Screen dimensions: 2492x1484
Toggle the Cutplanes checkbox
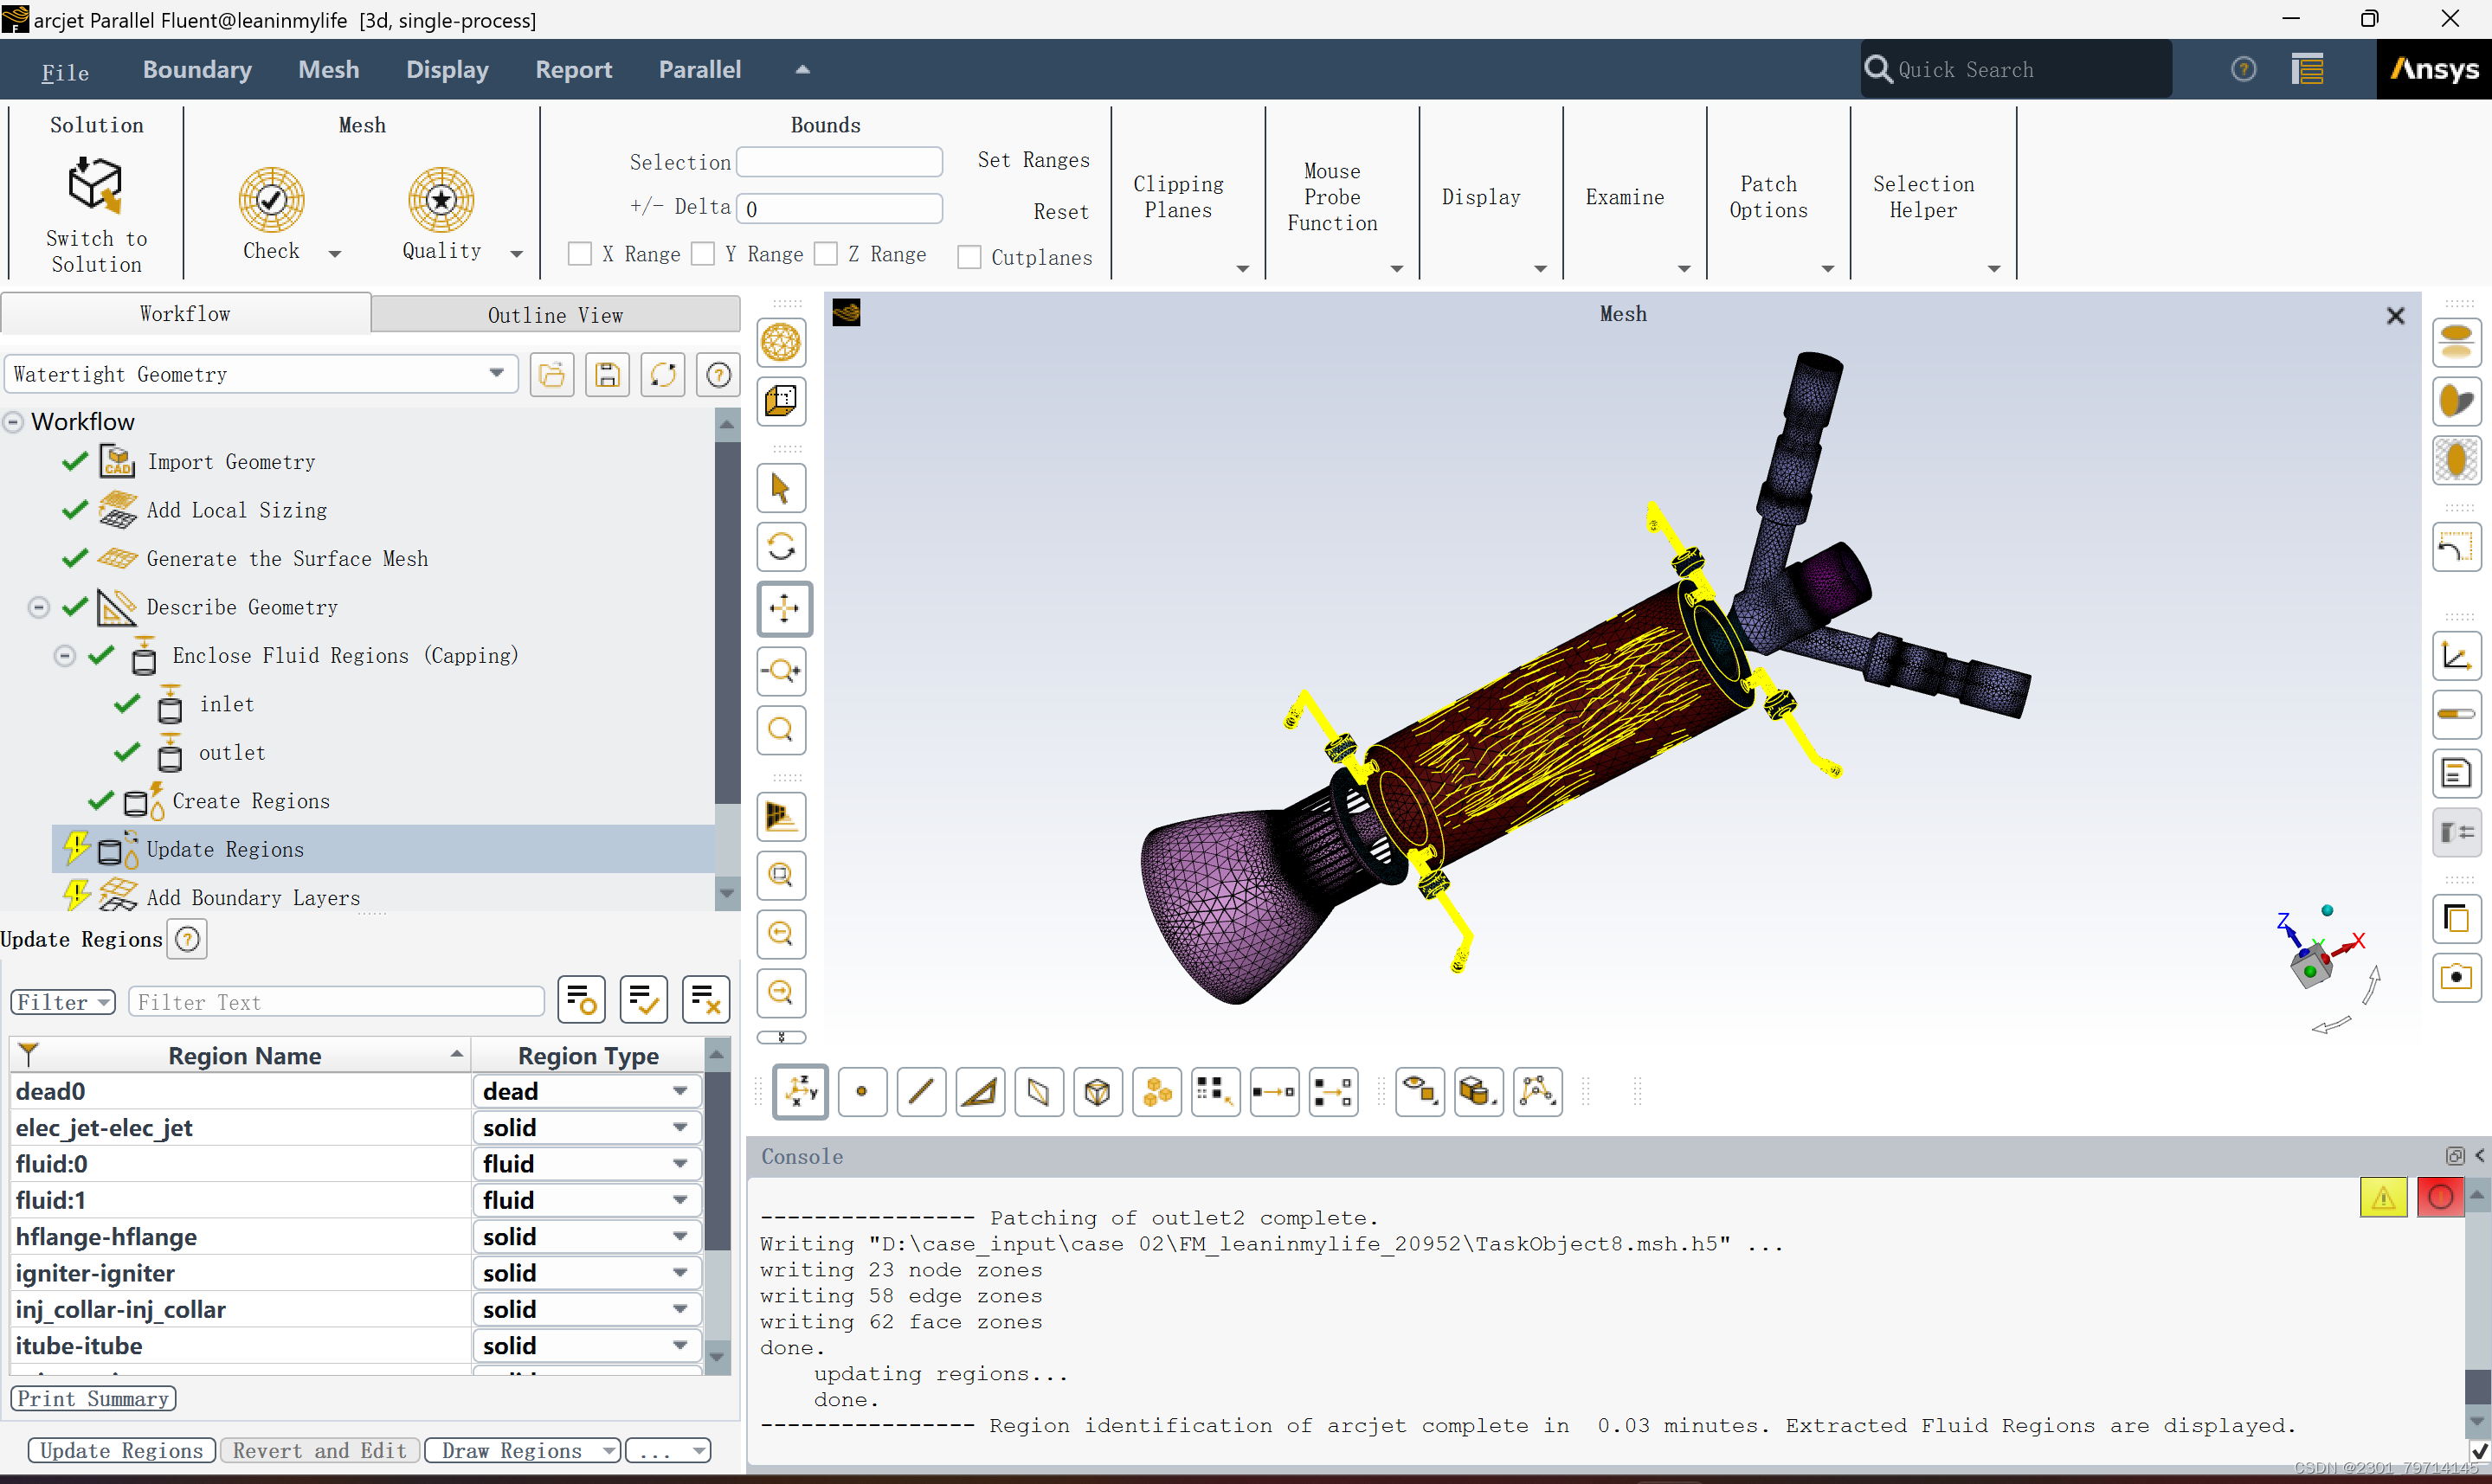pos(969,256)
